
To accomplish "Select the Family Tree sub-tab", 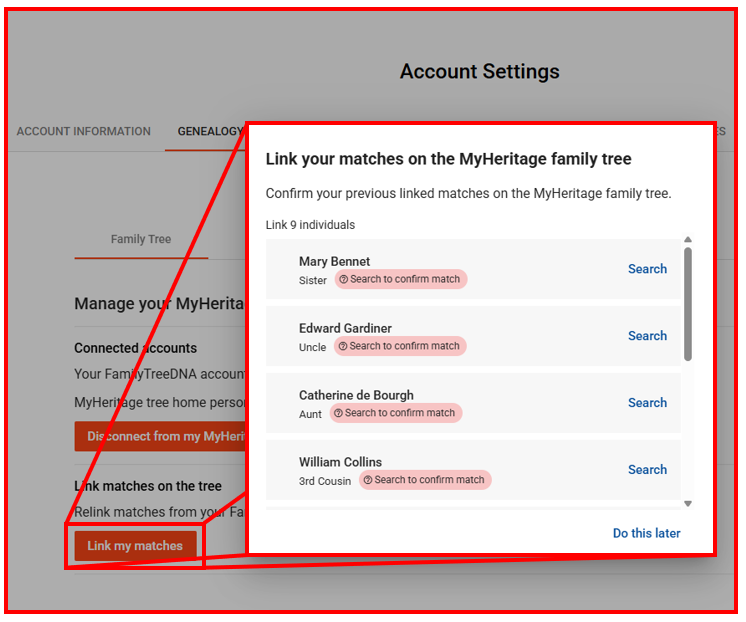I will coord(141,239).
